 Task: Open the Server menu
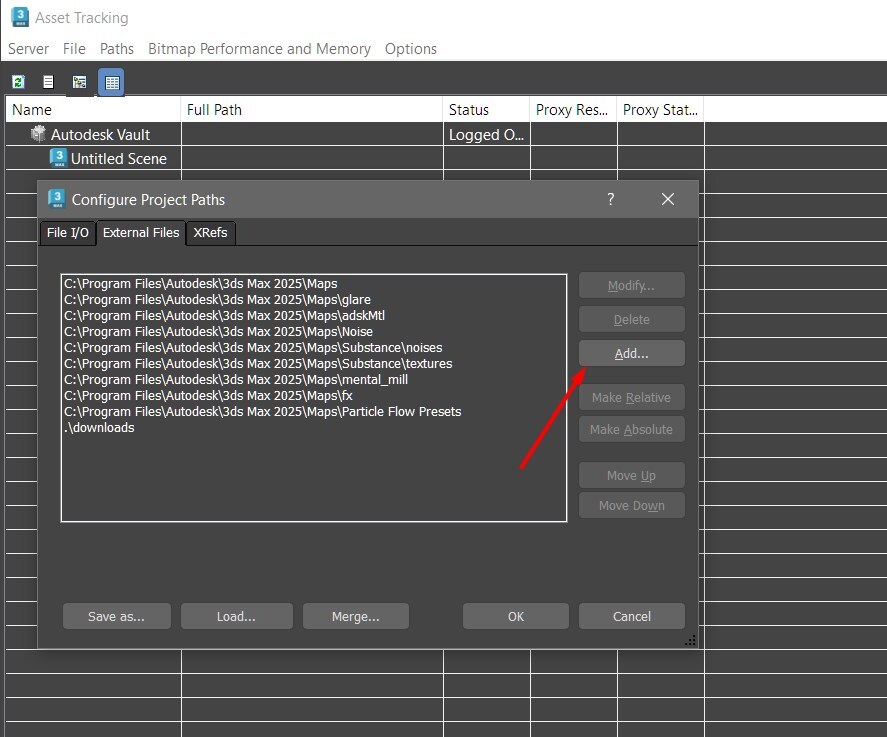pyautogui.click(x=28, y=49)
